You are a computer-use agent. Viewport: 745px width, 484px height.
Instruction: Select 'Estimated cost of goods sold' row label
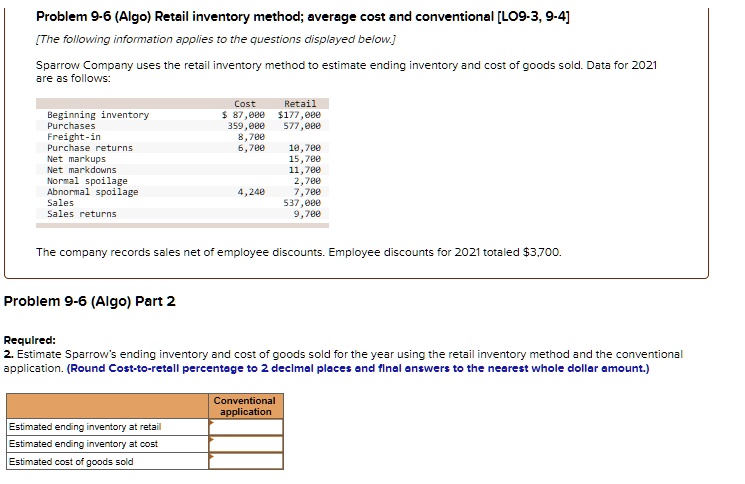[71, 461]
